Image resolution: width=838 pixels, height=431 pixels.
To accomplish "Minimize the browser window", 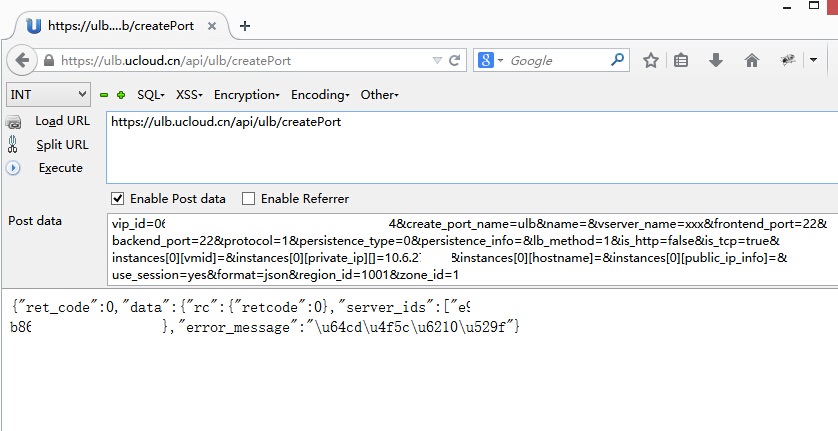I will (x=787, y=7).
